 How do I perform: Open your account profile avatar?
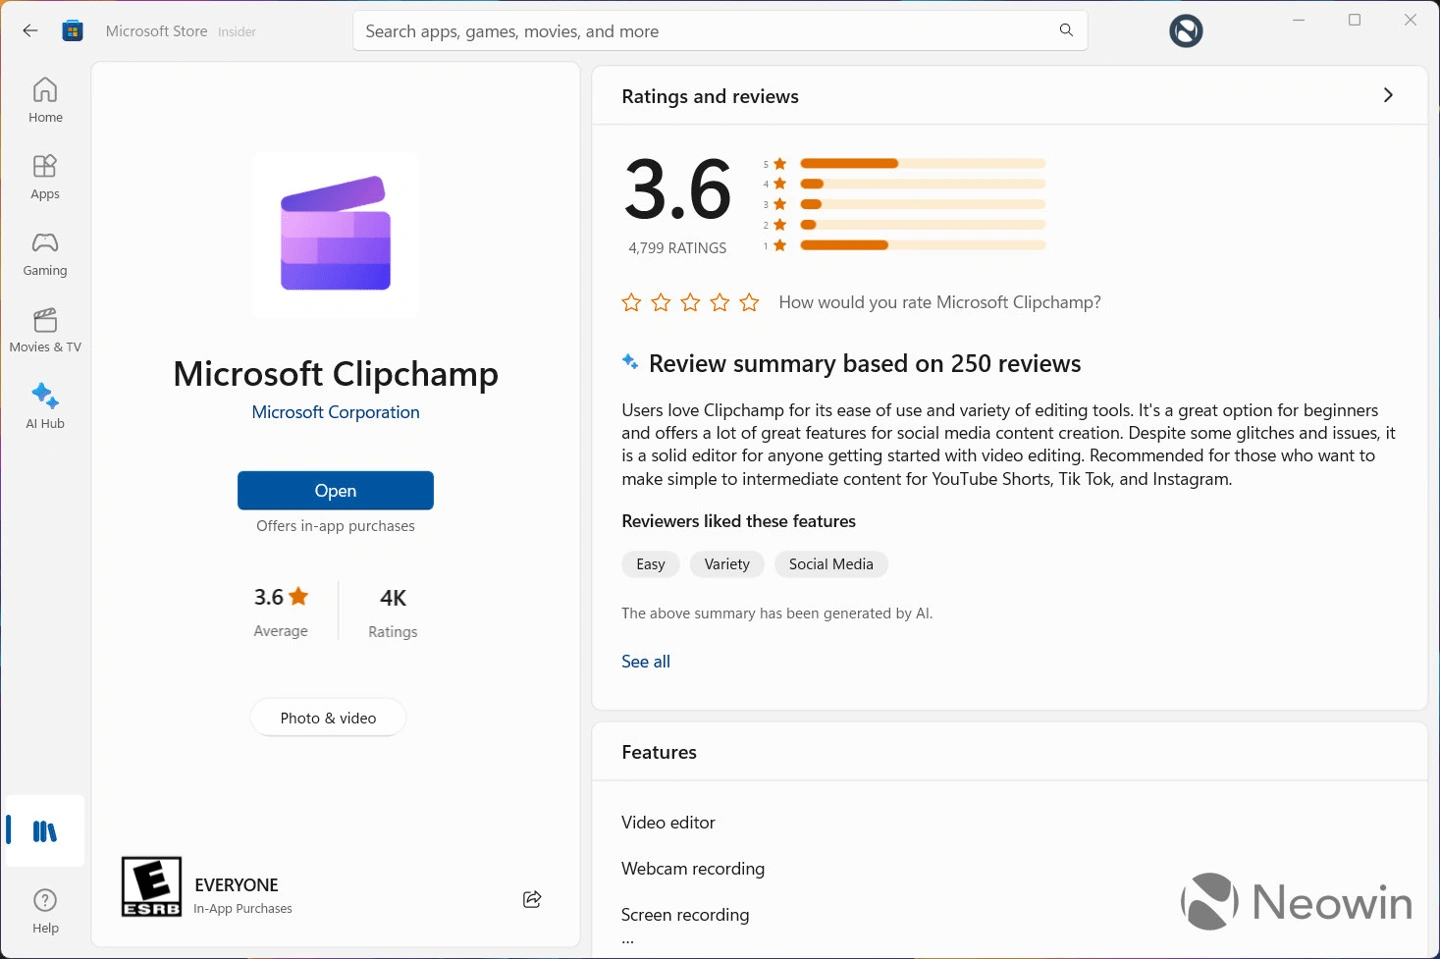[x=1185, y=30]
